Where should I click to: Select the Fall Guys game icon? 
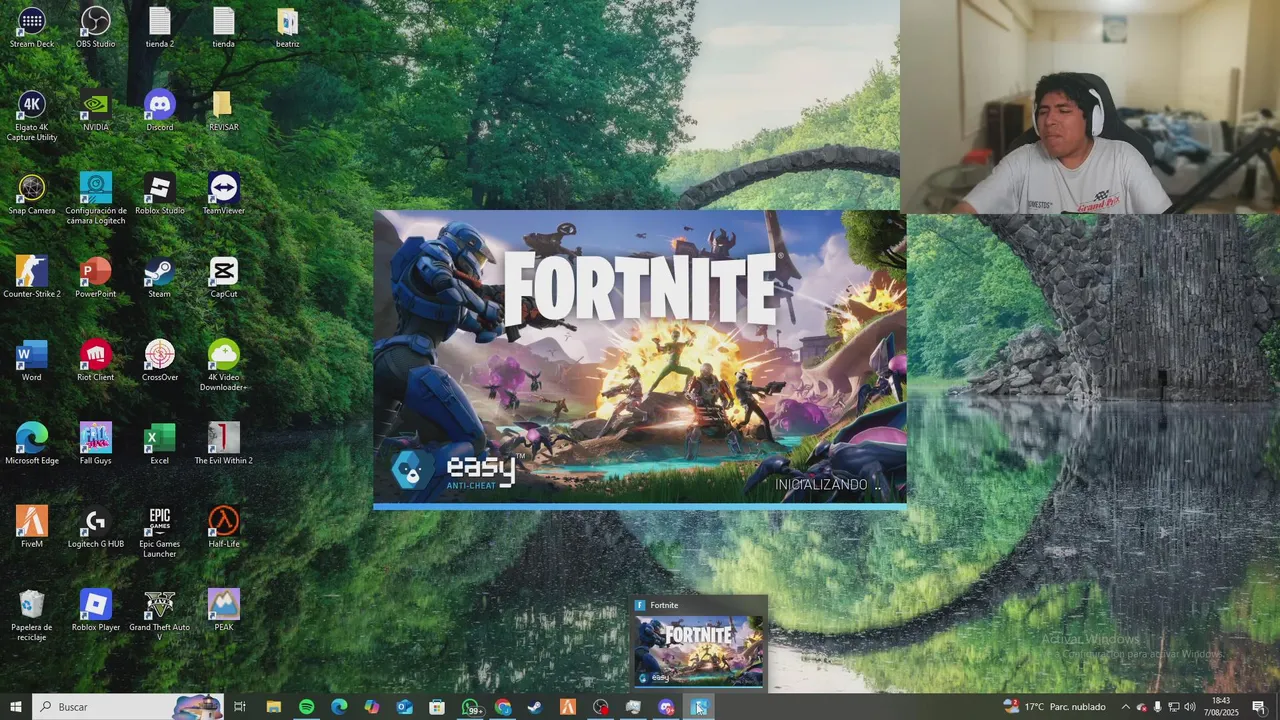point(96,444)
